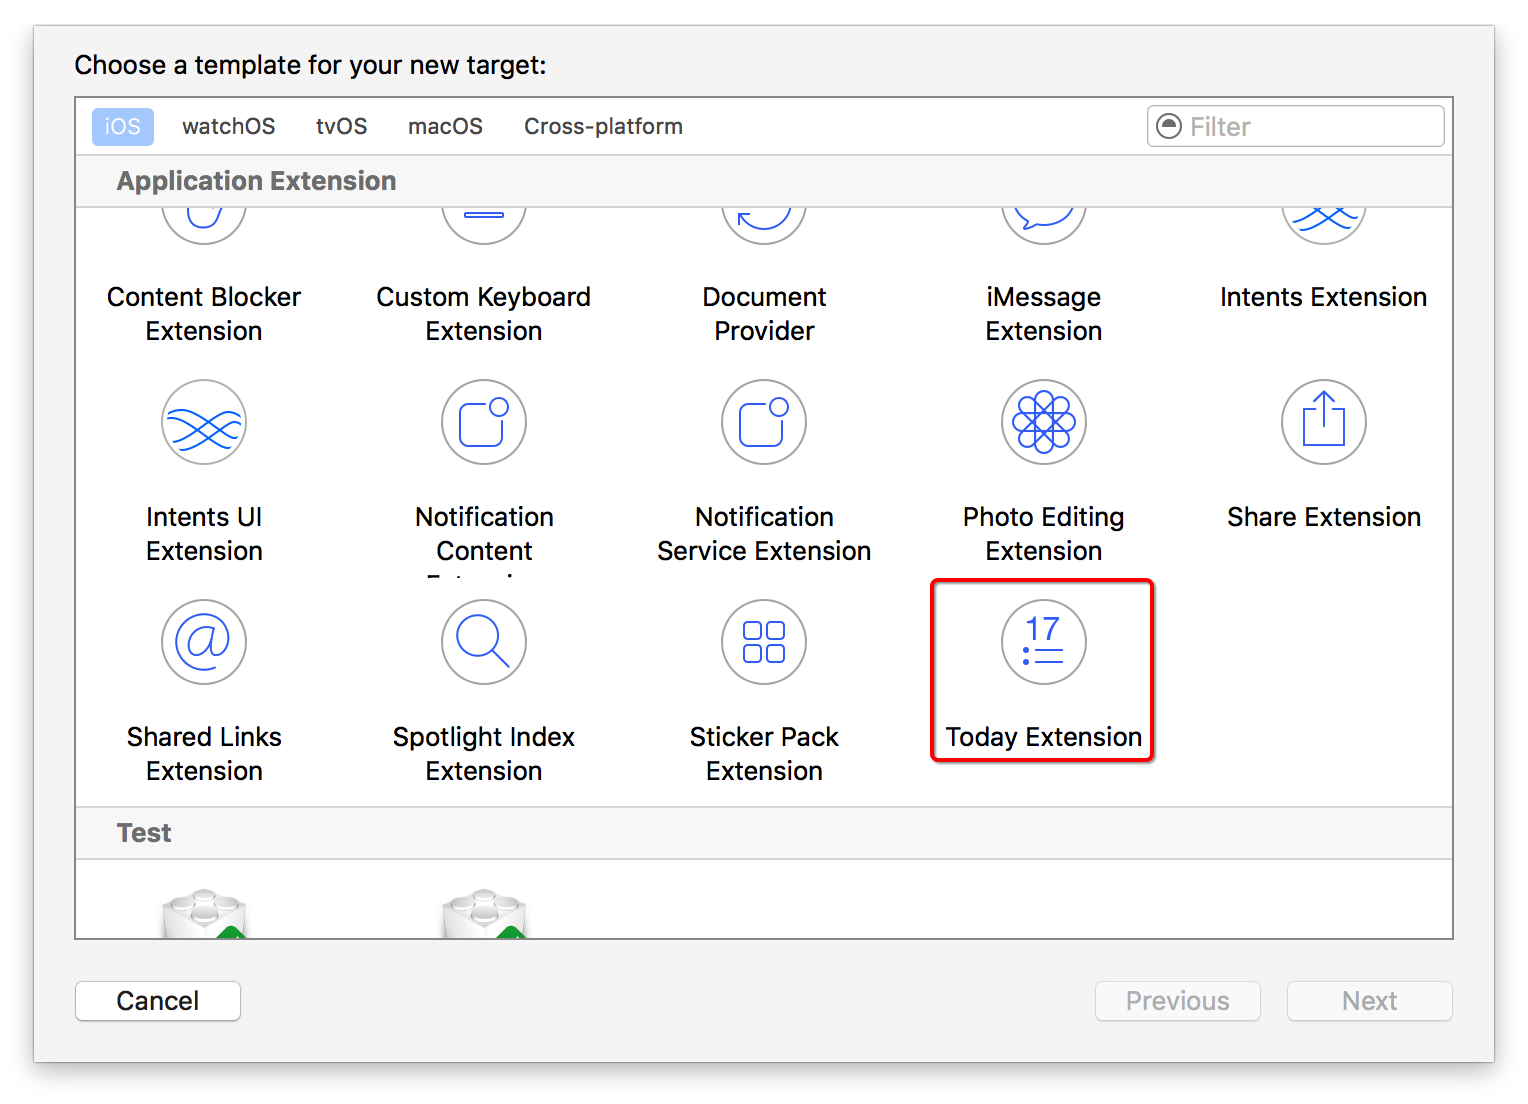This screenshot has height=1104, width=1528.
Task: Choose the Notification Content extension icon
Action: [x=484, y=422]
